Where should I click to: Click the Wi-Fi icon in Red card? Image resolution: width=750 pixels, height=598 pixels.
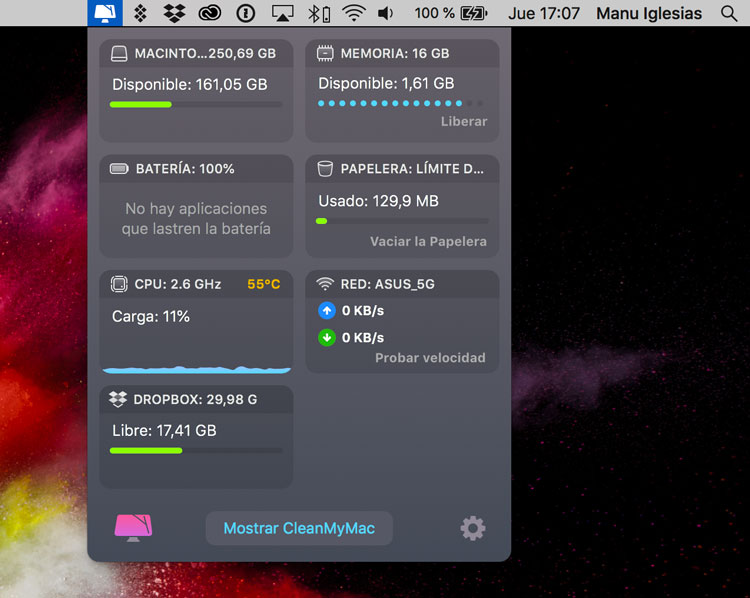[x=325, y=284]
